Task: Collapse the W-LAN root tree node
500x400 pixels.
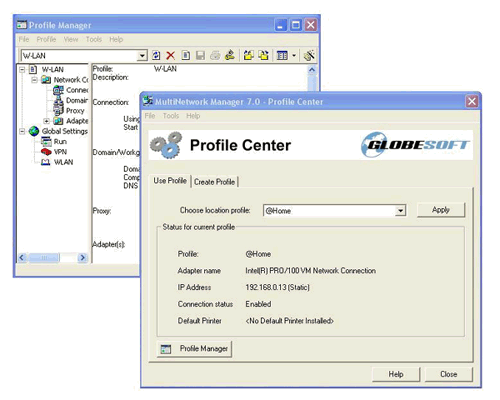Action: point(22,69)
